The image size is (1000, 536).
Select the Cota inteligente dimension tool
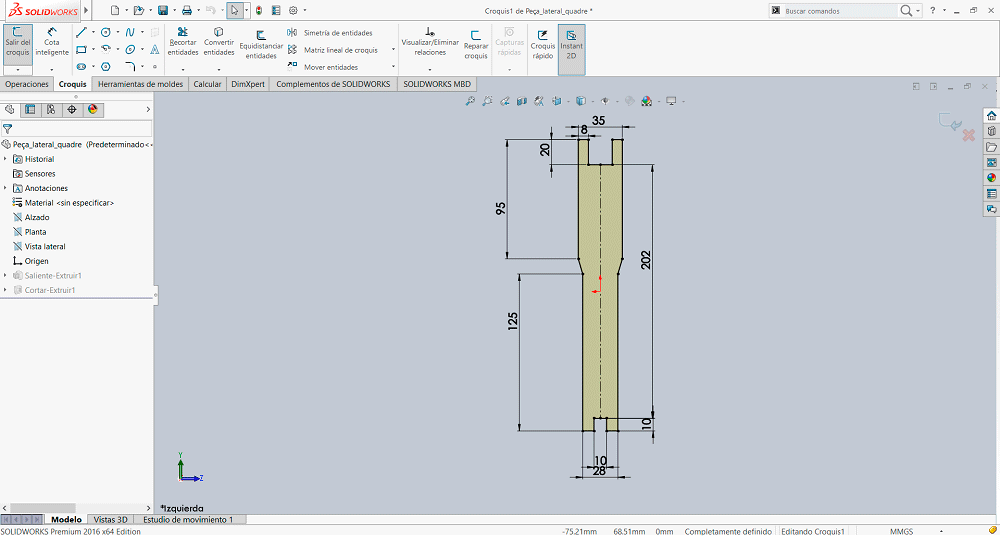(x=52, y=42)
